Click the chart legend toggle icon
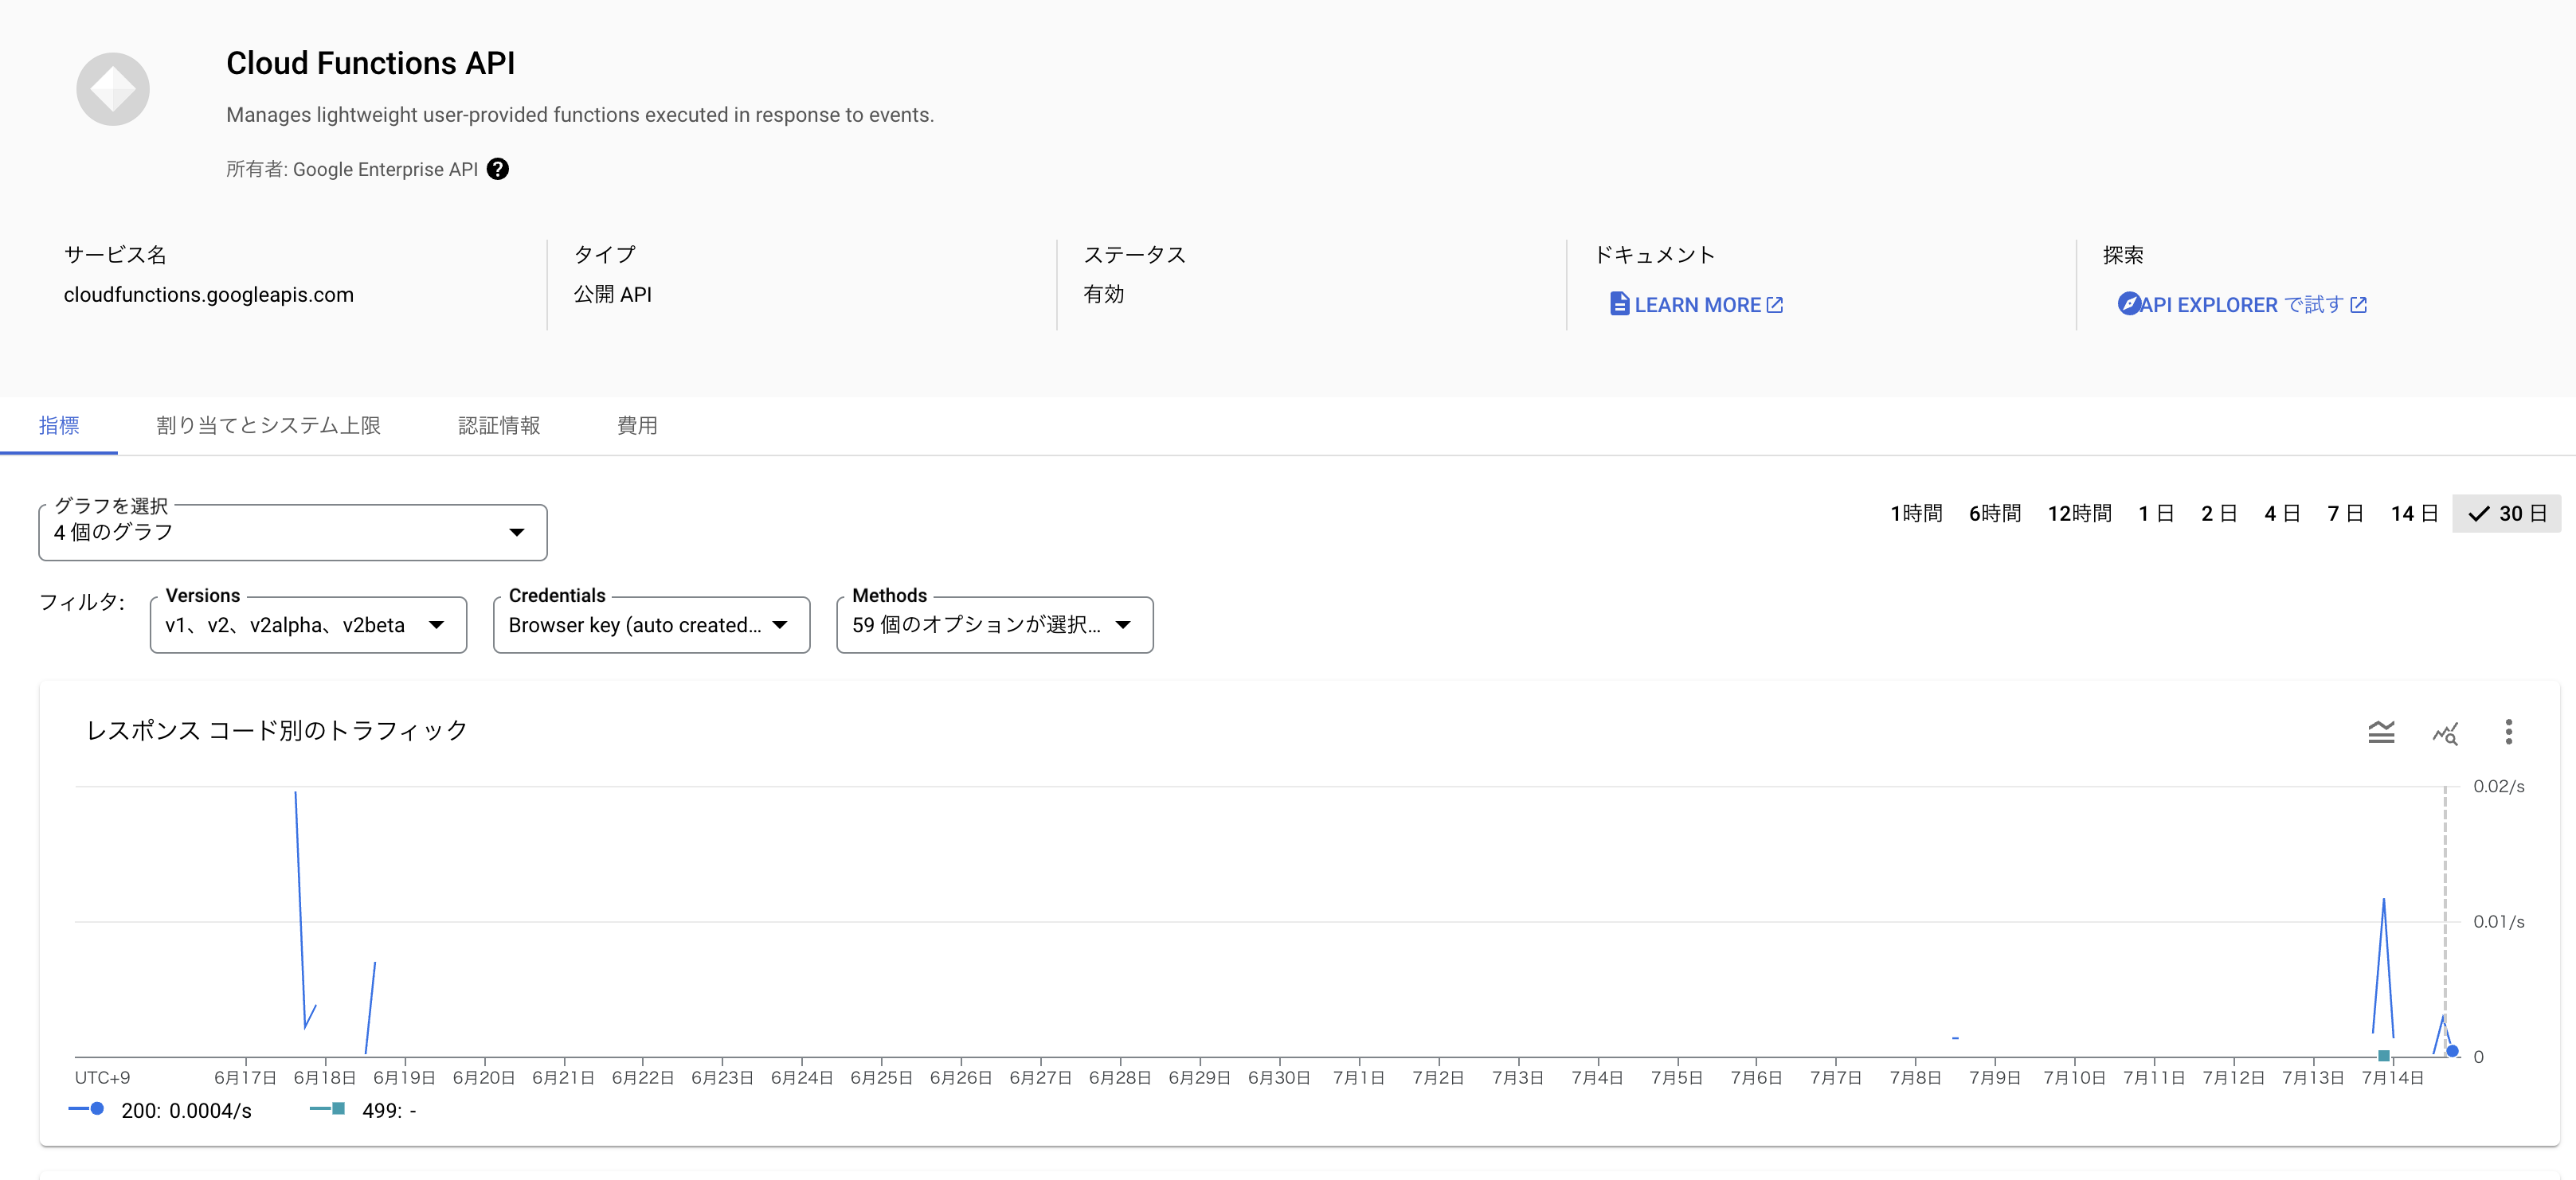 2381,732
